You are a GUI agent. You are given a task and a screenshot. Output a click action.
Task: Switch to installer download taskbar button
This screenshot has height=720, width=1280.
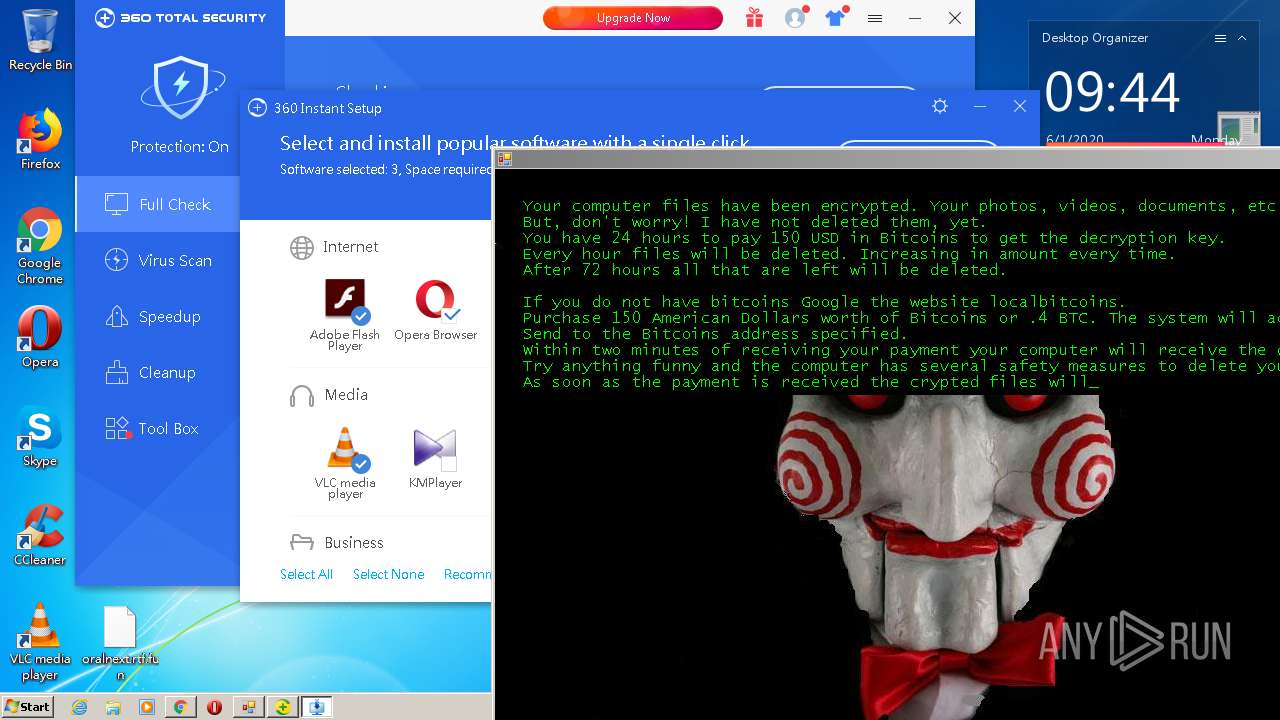point(317,707)
